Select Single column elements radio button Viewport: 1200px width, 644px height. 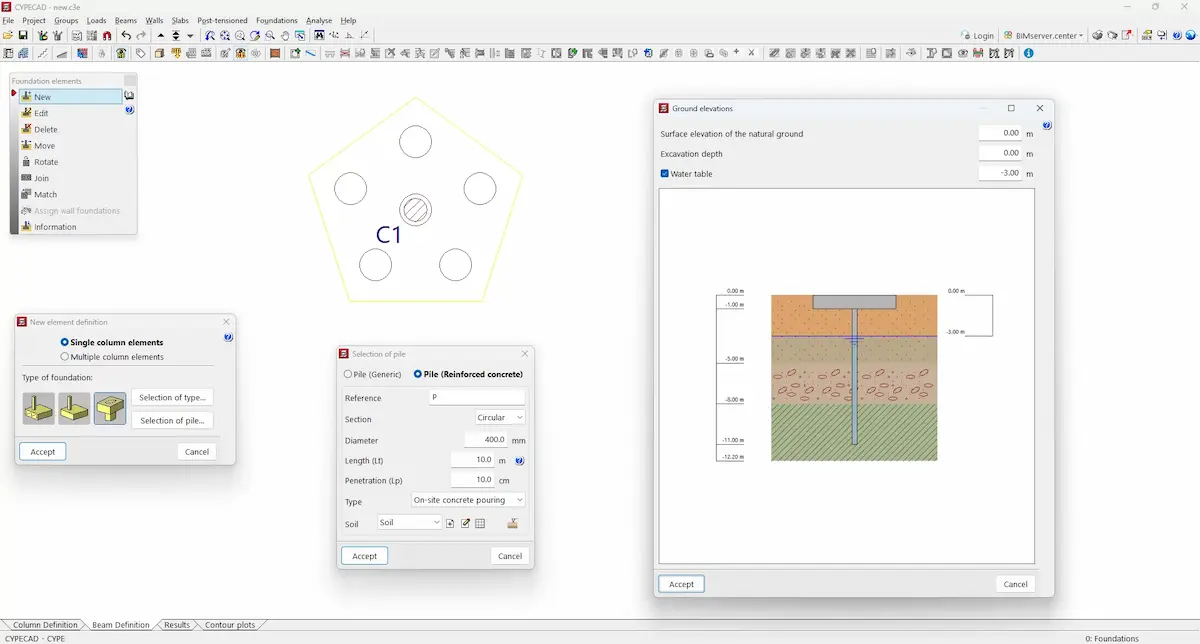tap(65, 342)
